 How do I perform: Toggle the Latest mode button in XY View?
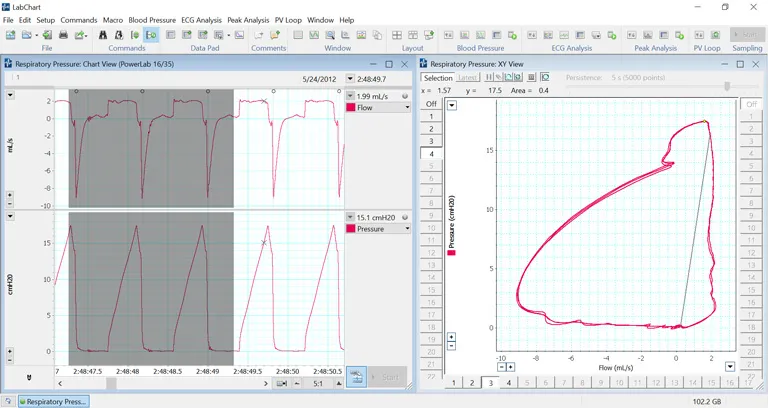(467, 78)
